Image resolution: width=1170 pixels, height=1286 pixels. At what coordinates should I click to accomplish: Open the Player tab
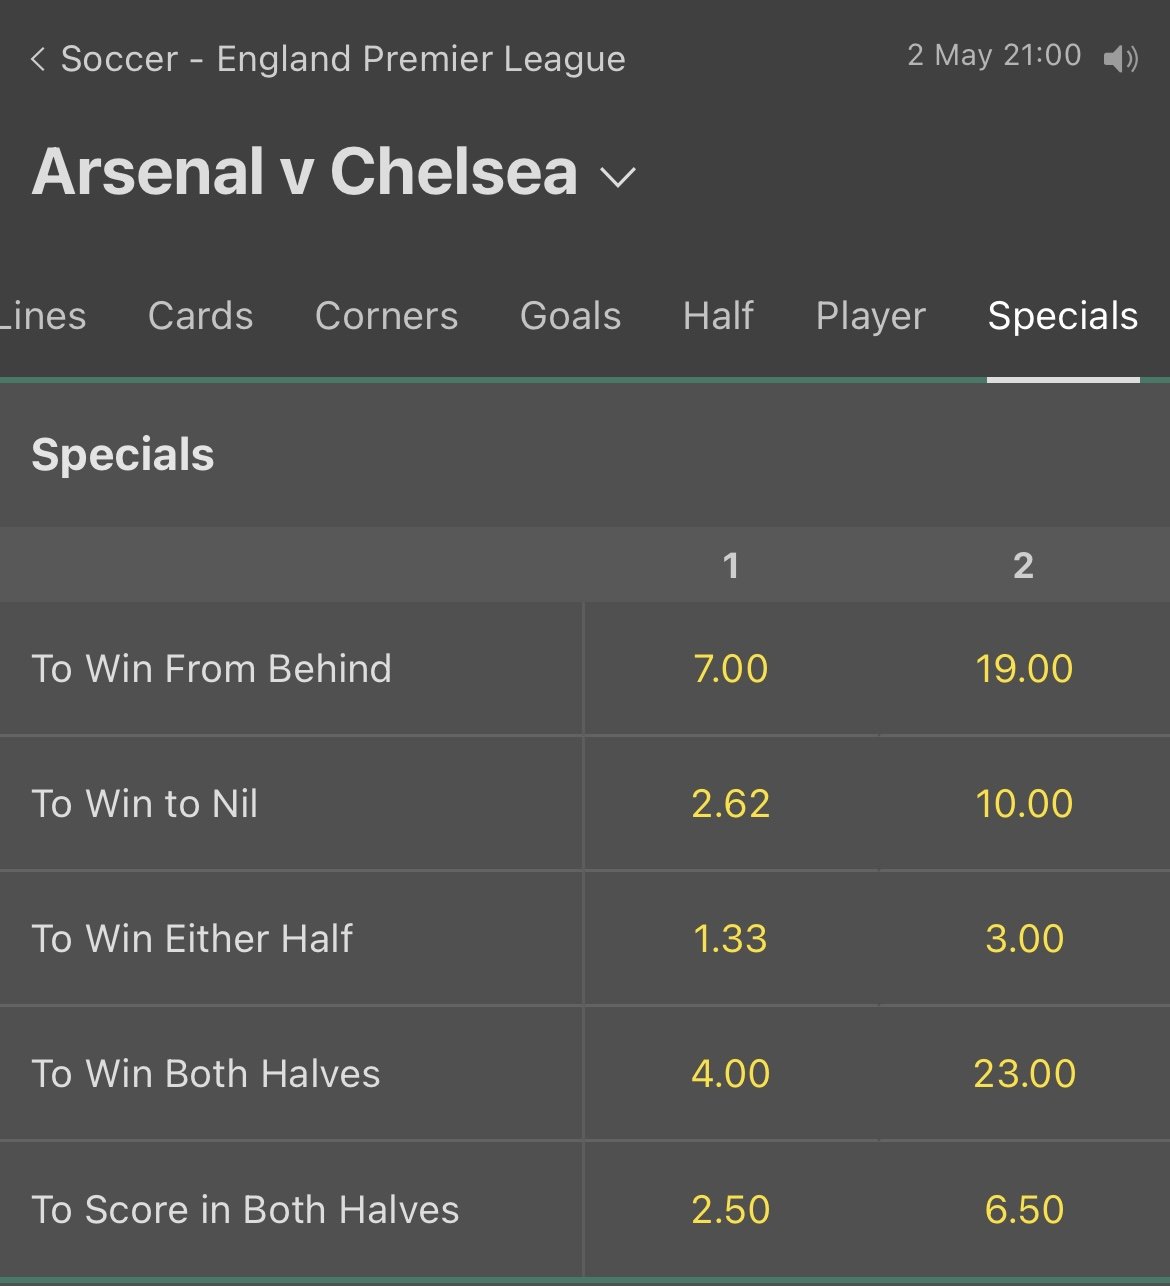point(870,316)
